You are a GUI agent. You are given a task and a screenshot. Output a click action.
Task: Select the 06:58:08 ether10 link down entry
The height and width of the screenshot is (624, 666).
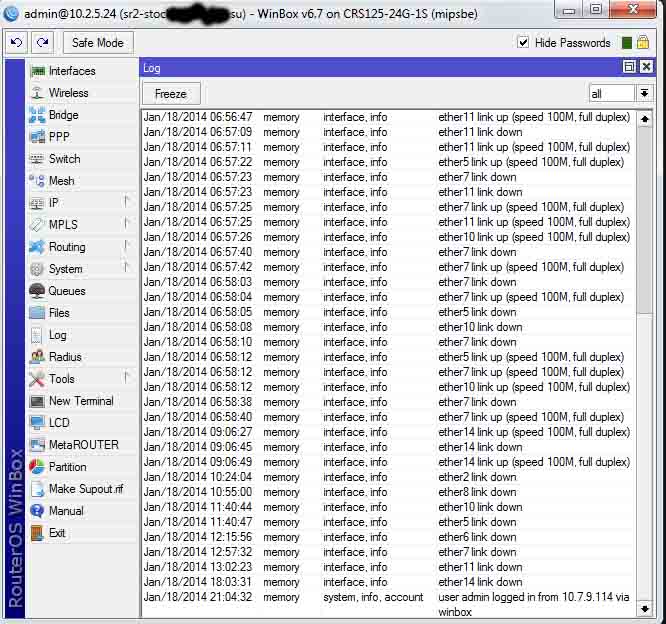point(387,327)
